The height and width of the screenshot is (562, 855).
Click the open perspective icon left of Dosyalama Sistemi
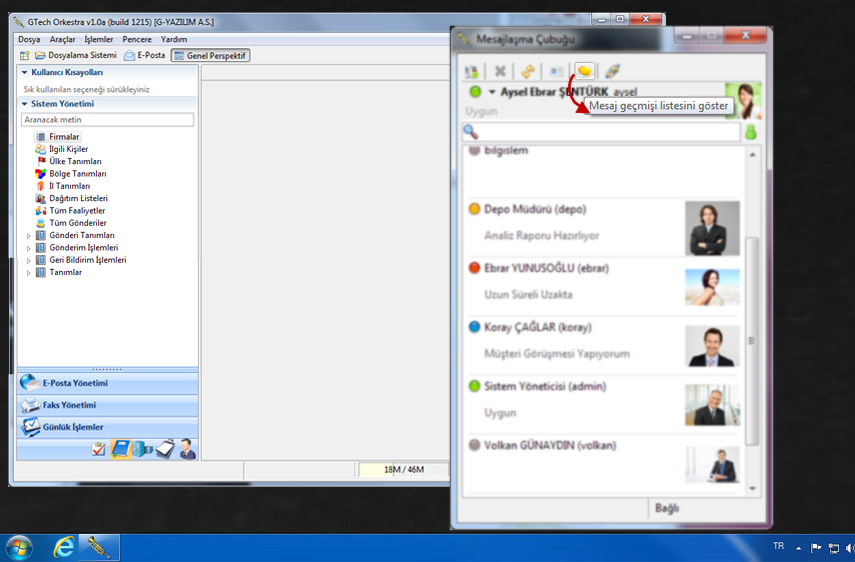click(24, 55)
